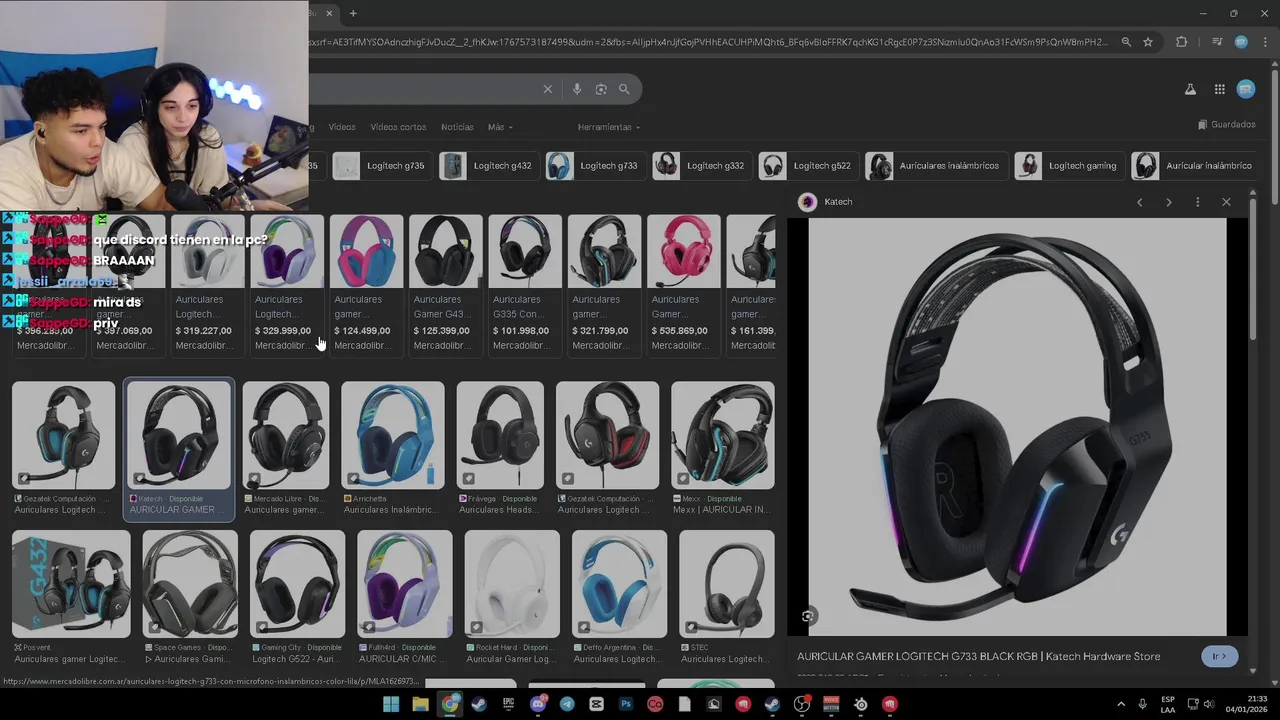Open a new Chrome tab

click(353, 13)
